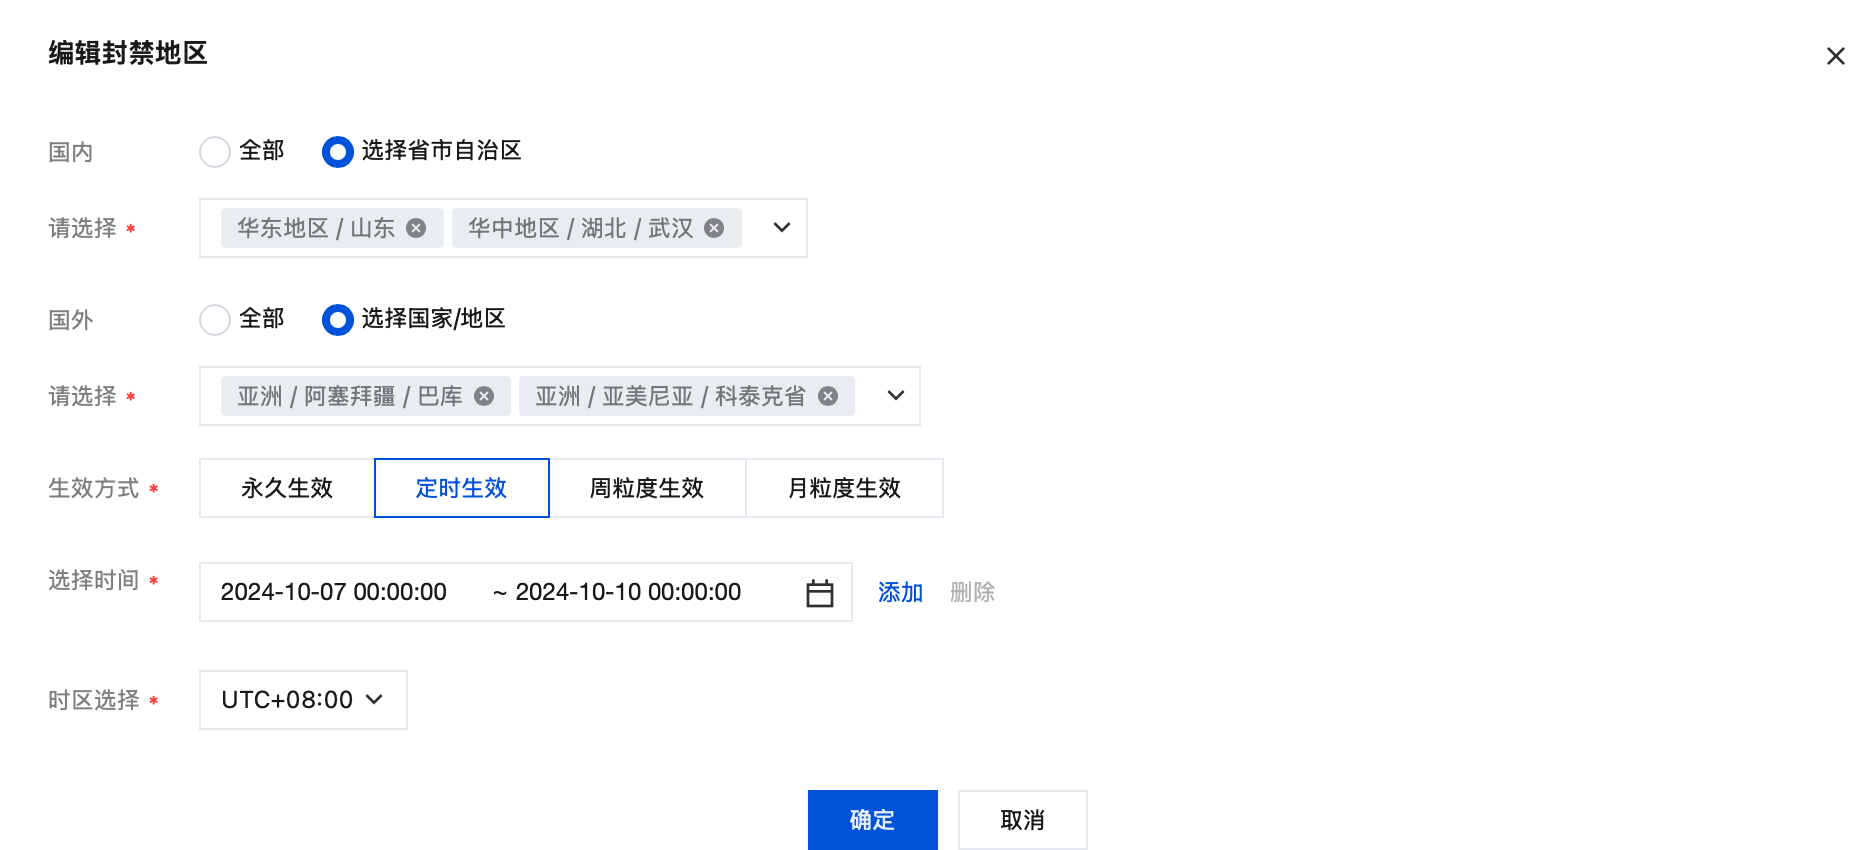Switch to 周粒度生效 mode
Viewport: 1868px width, 850px height.
[x=647, y=488]
